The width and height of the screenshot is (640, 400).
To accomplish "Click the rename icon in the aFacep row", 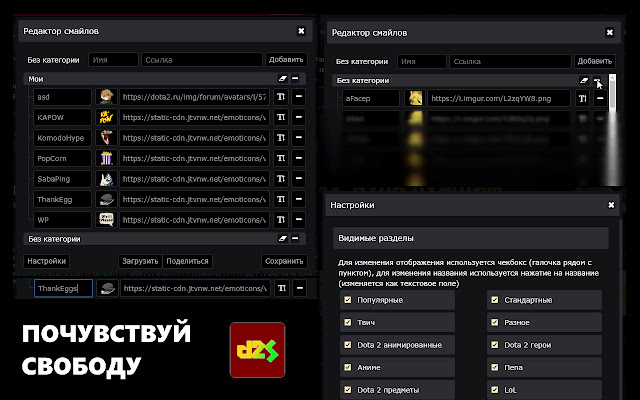I will click(x=582, y=98).
